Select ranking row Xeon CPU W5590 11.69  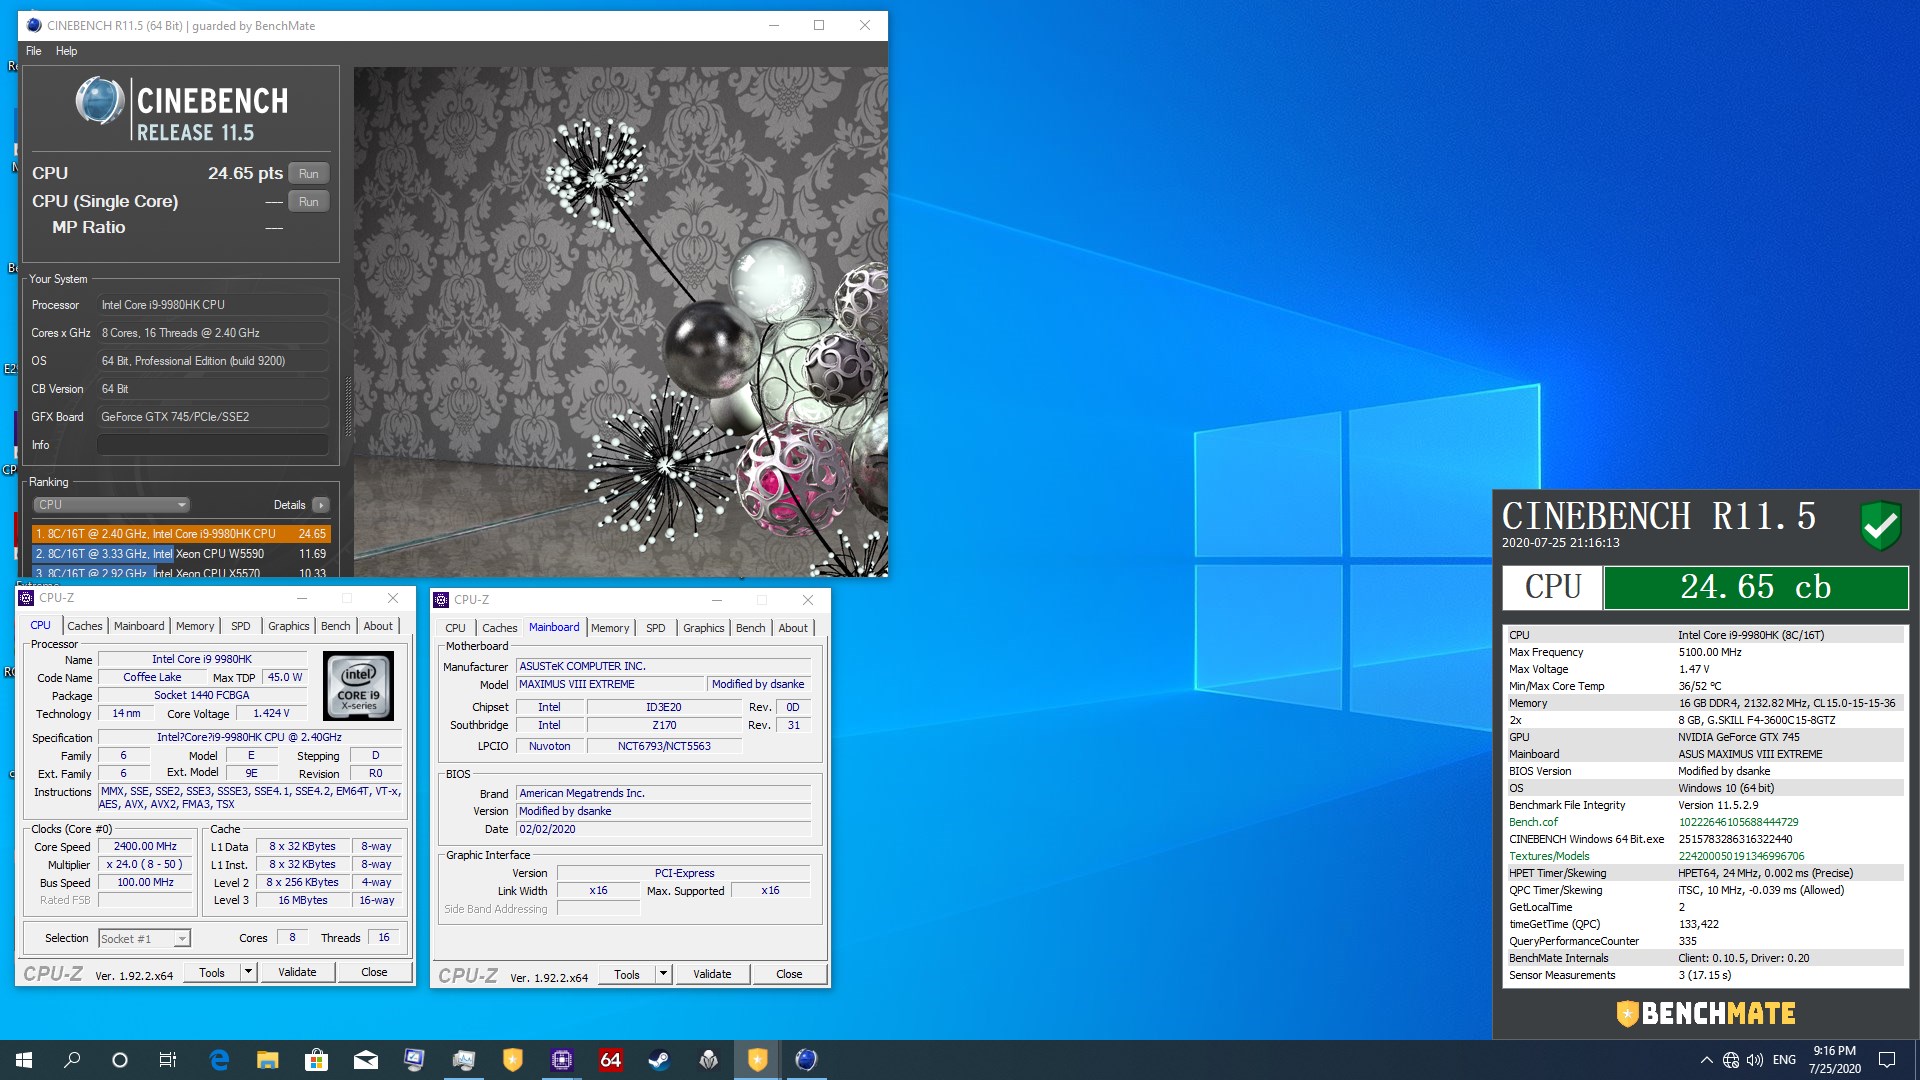181,554
